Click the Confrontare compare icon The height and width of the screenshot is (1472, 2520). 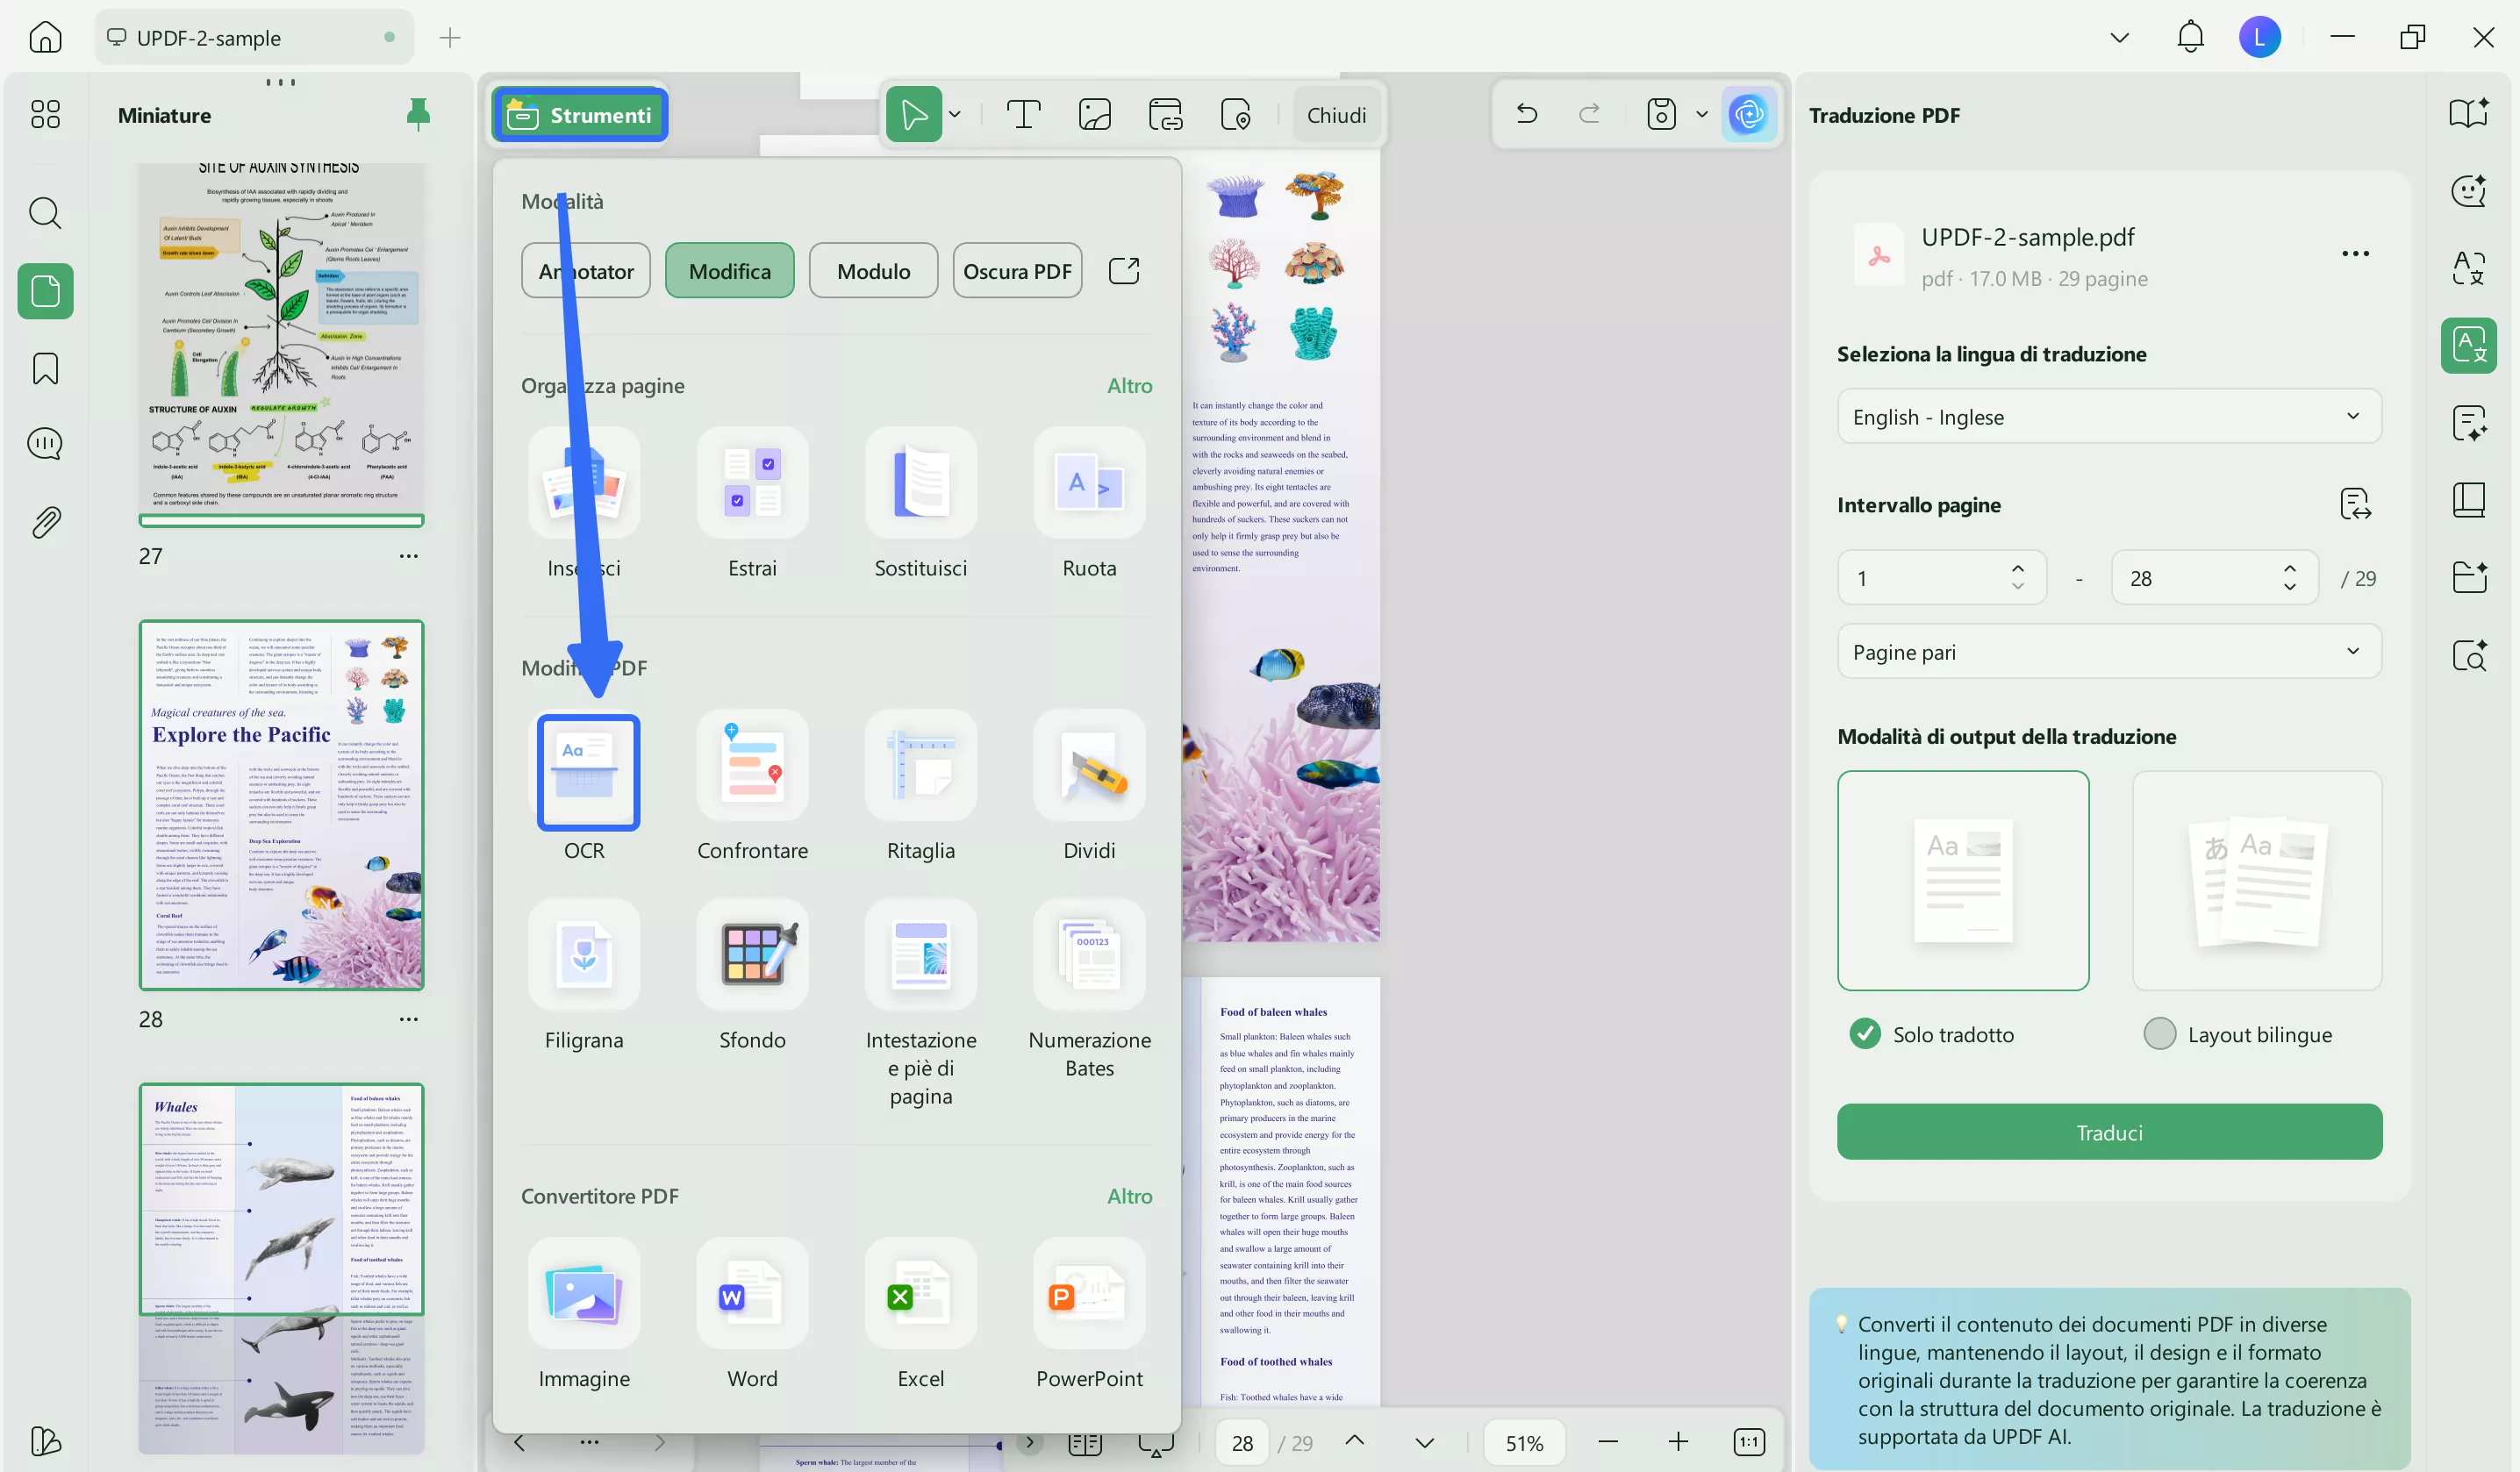[x=752, y=766]
